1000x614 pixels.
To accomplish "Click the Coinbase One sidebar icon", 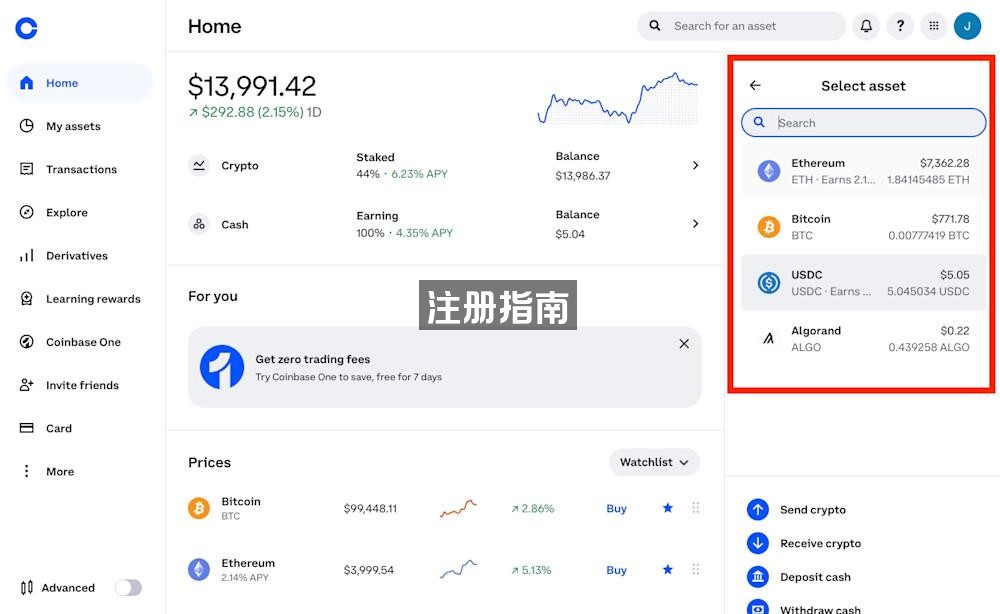I will click(26, 342).
